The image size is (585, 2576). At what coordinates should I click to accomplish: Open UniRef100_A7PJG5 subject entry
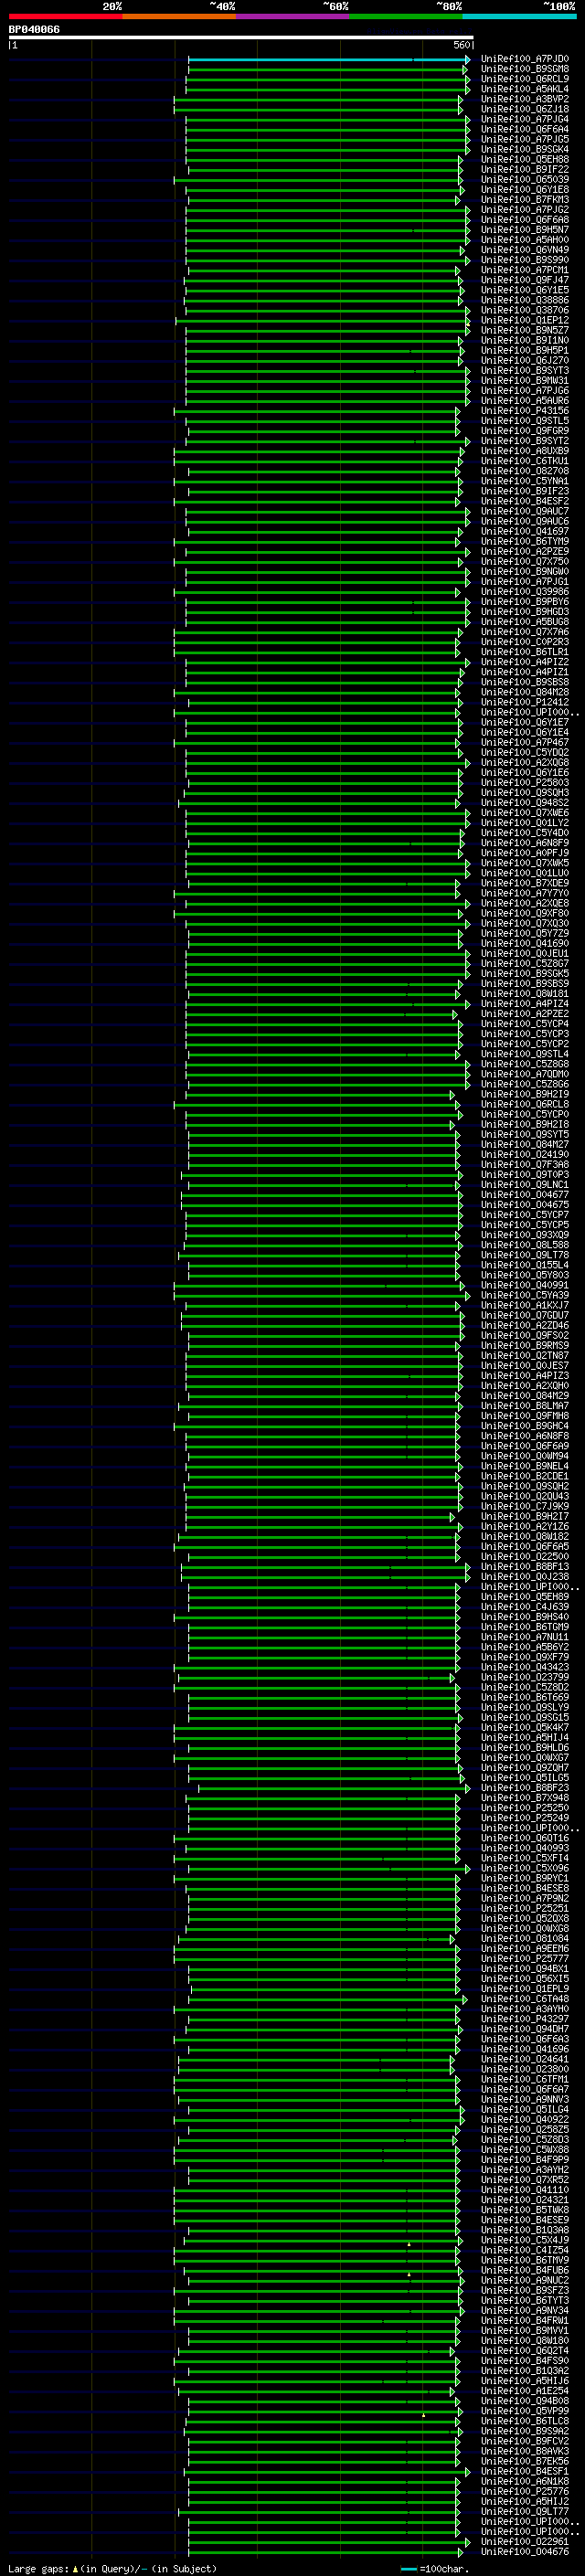point(525,139)
